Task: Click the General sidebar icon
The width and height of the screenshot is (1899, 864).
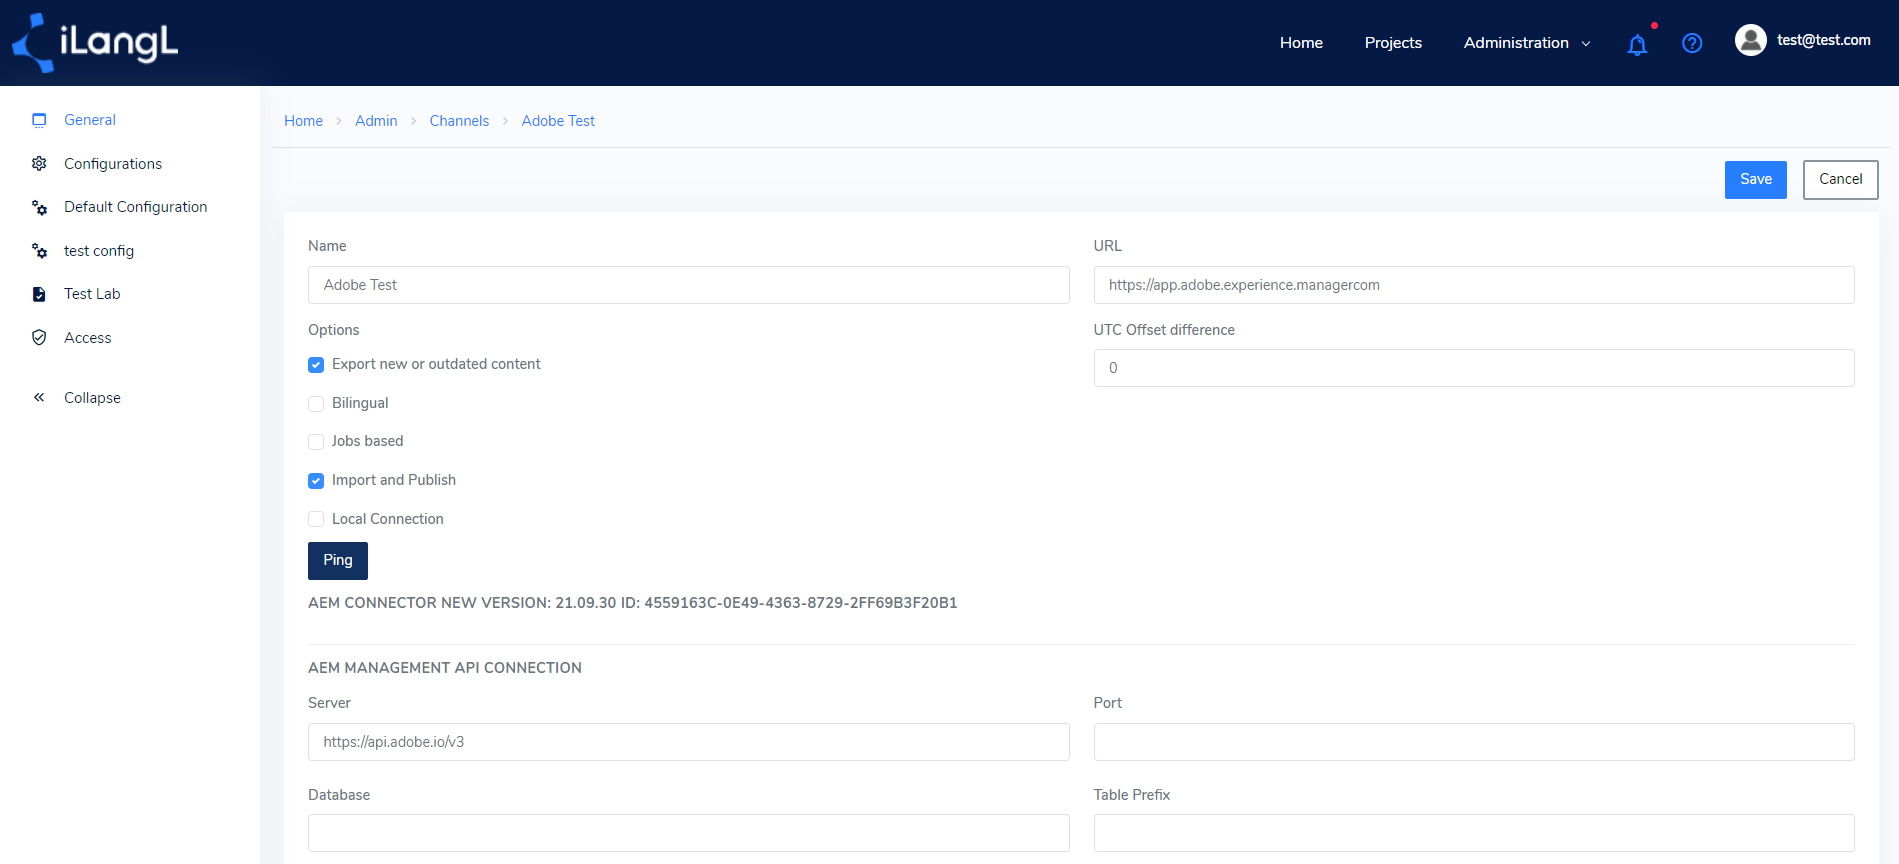Action: point(39,120)
